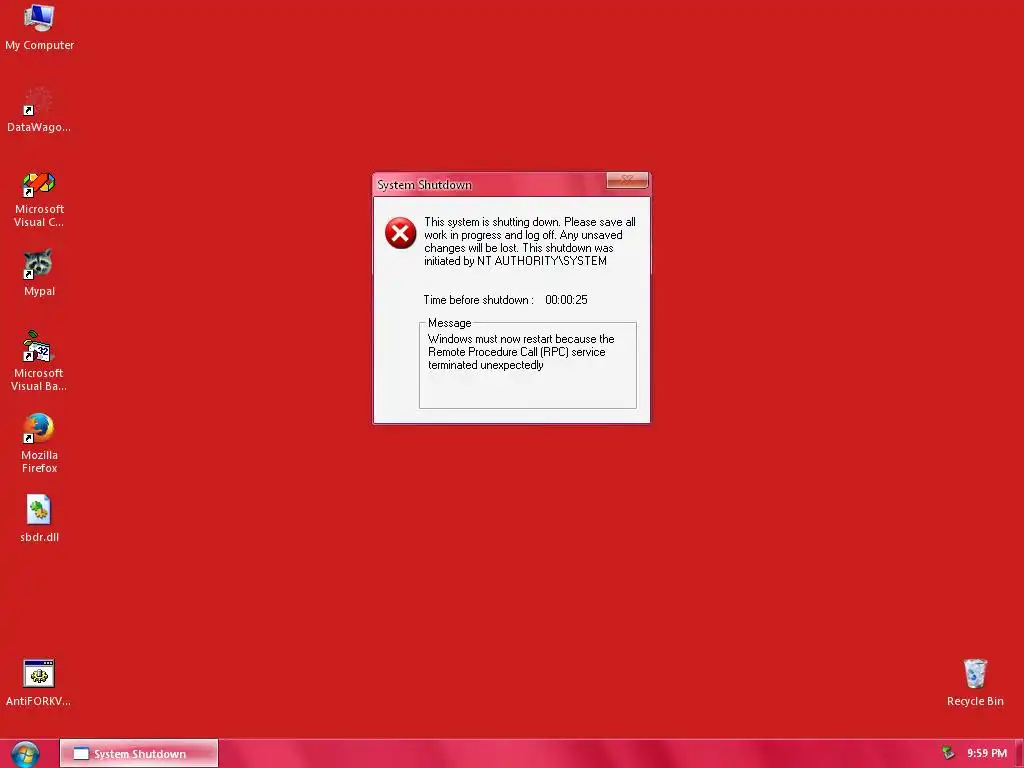Click the system tray notification icon
Screen dimensions: 1024x768
(948, 753)
